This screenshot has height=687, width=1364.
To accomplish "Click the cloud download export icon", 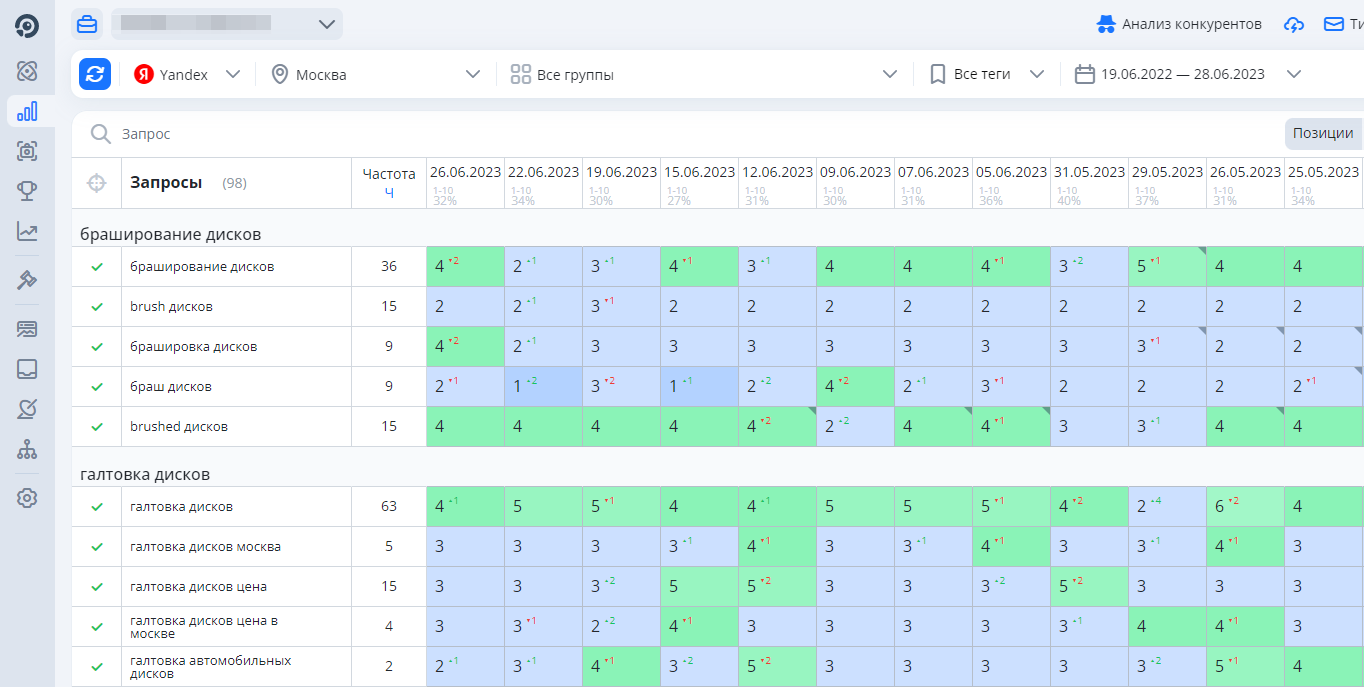I will pos(1294,24).
